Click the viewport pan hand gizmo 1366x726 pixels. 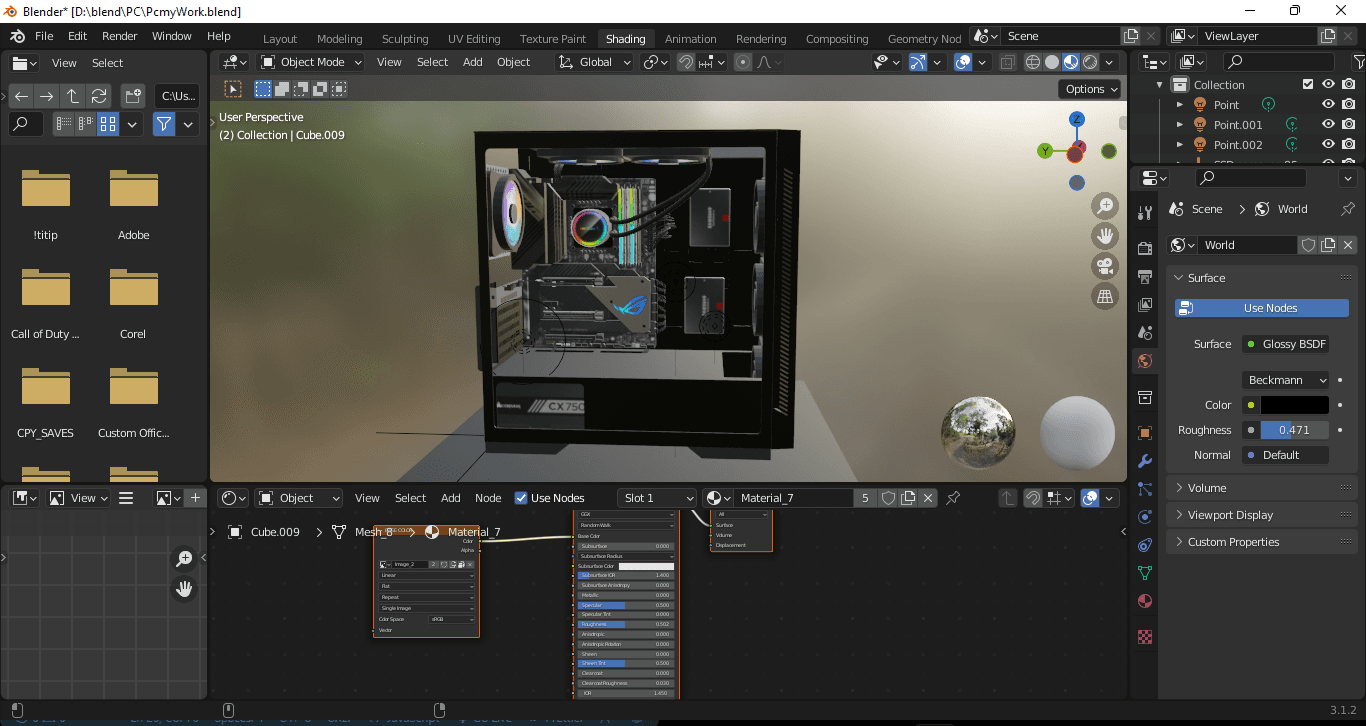coord(1105,237)
